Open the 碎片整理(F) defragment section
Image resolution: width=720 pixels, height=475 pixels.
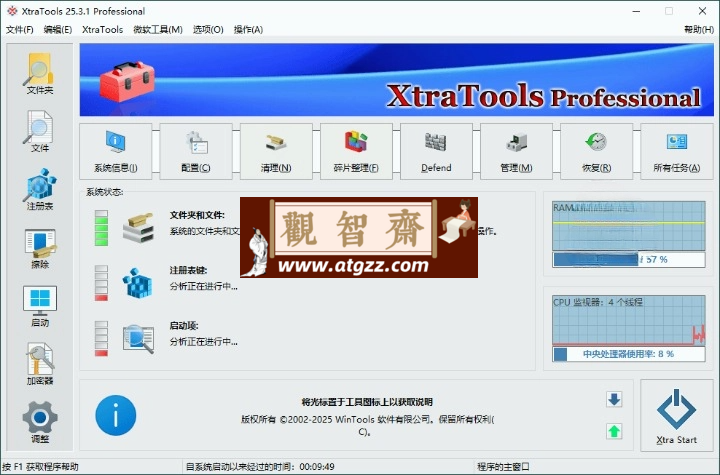(x=356, y=152)
